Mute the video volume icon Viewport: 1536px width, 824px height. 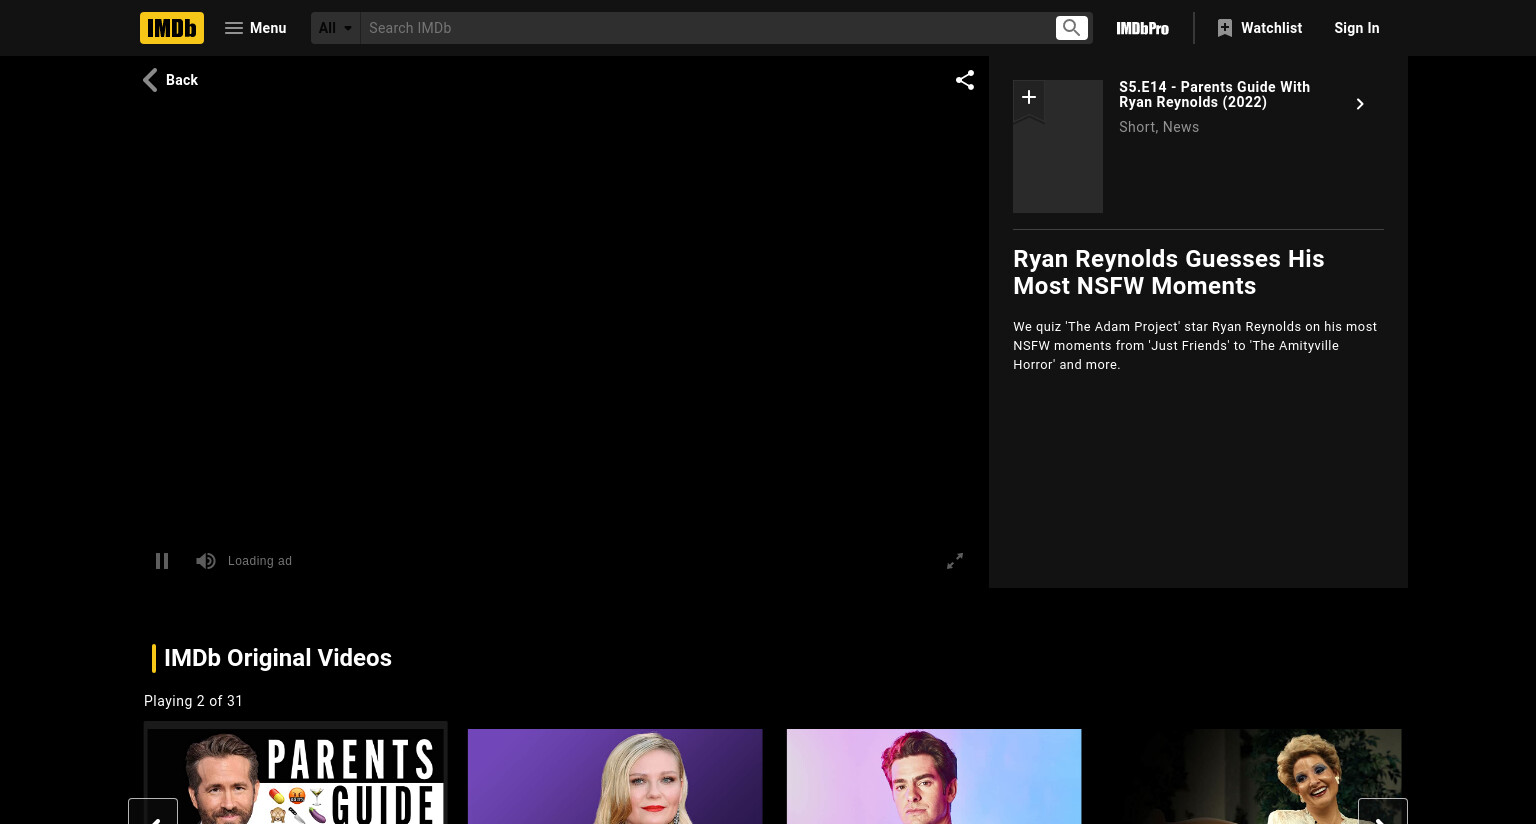tap(206, 561)
